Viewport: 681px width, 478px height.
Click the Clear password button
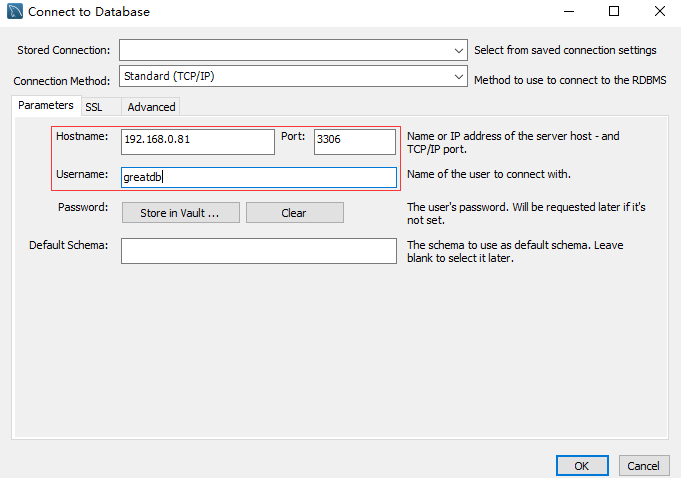click(294, 213)
